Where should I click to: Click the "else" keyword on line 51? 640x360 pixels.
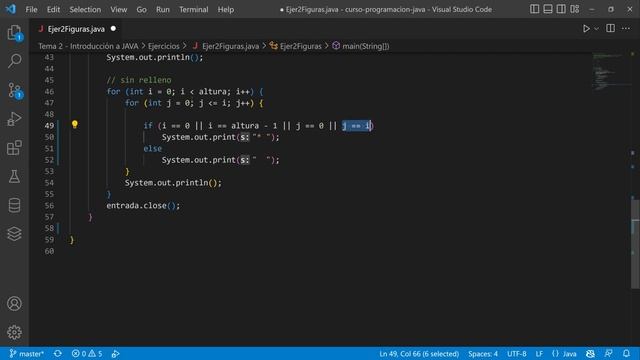153,149
